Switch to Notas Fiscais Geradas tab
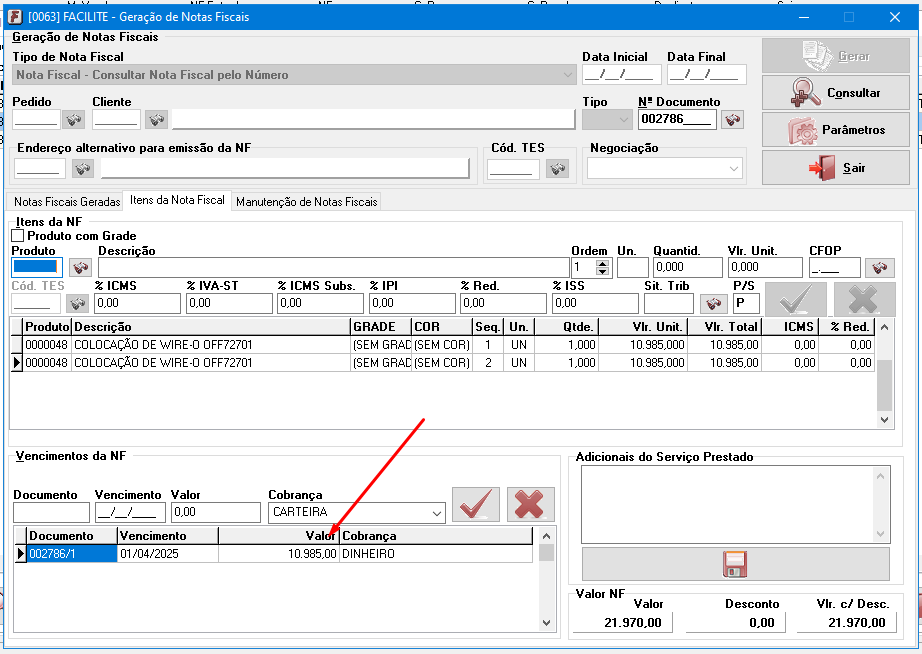Image resolution: width=922 pixels, height=654 pixels. click(x=67, y=202)
